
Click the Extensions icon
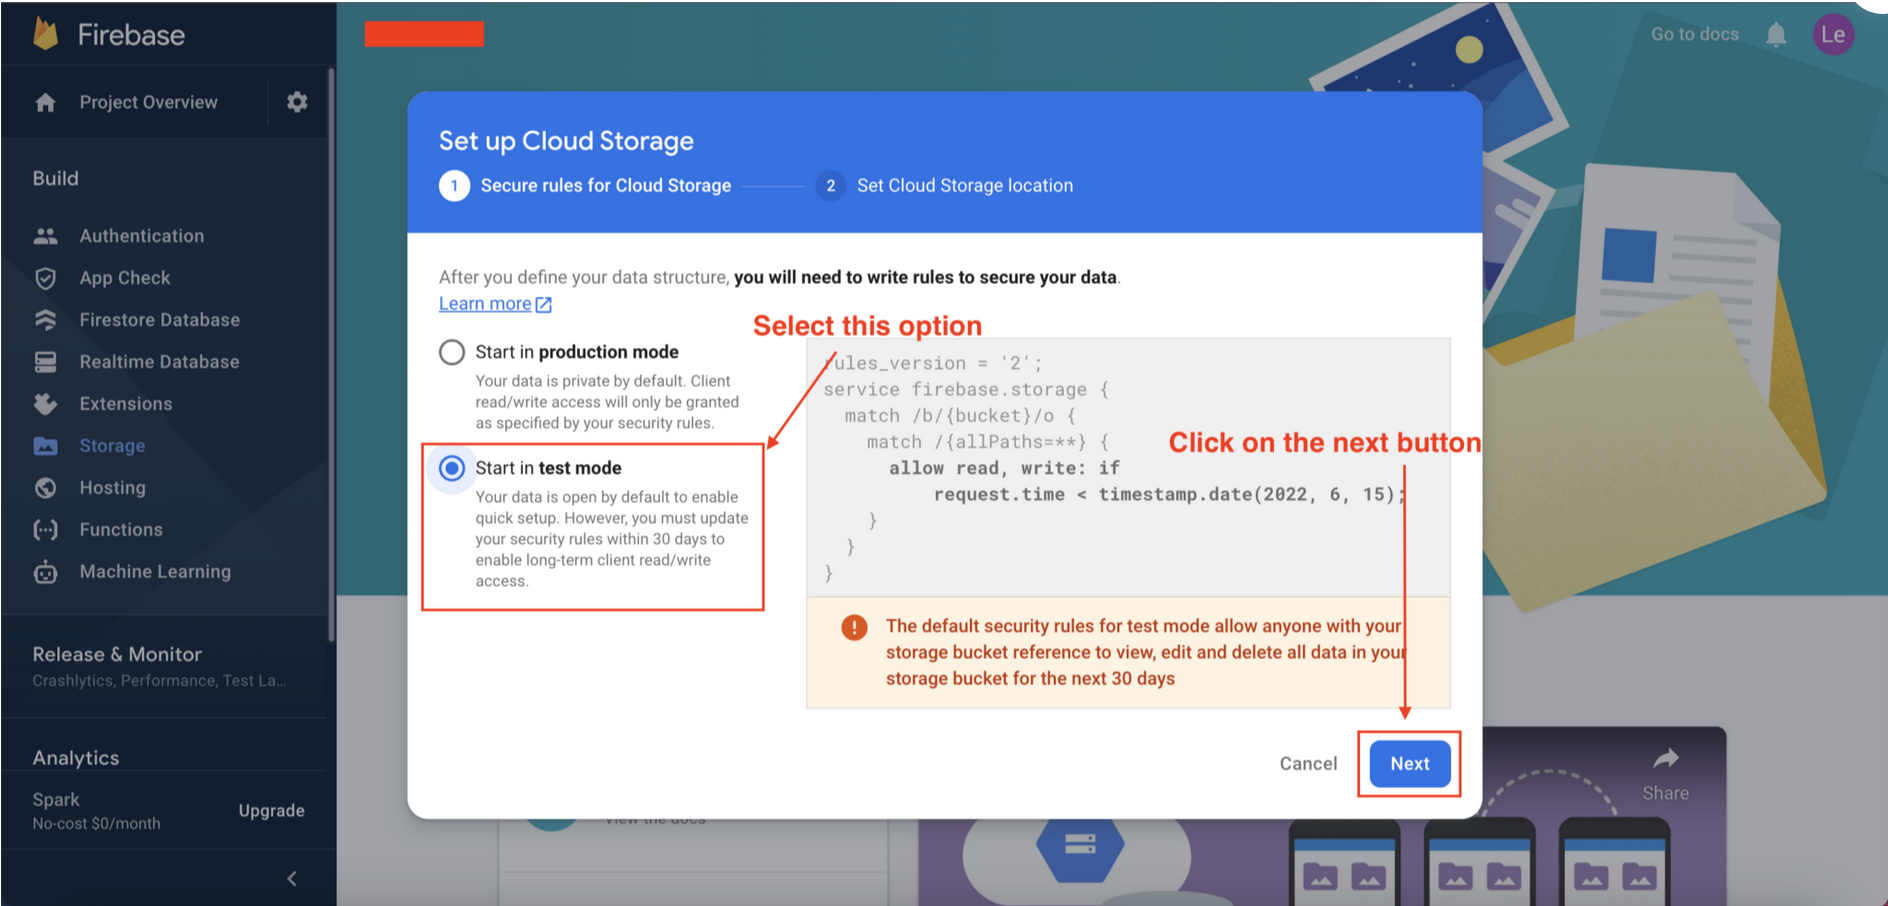[45, 404]
